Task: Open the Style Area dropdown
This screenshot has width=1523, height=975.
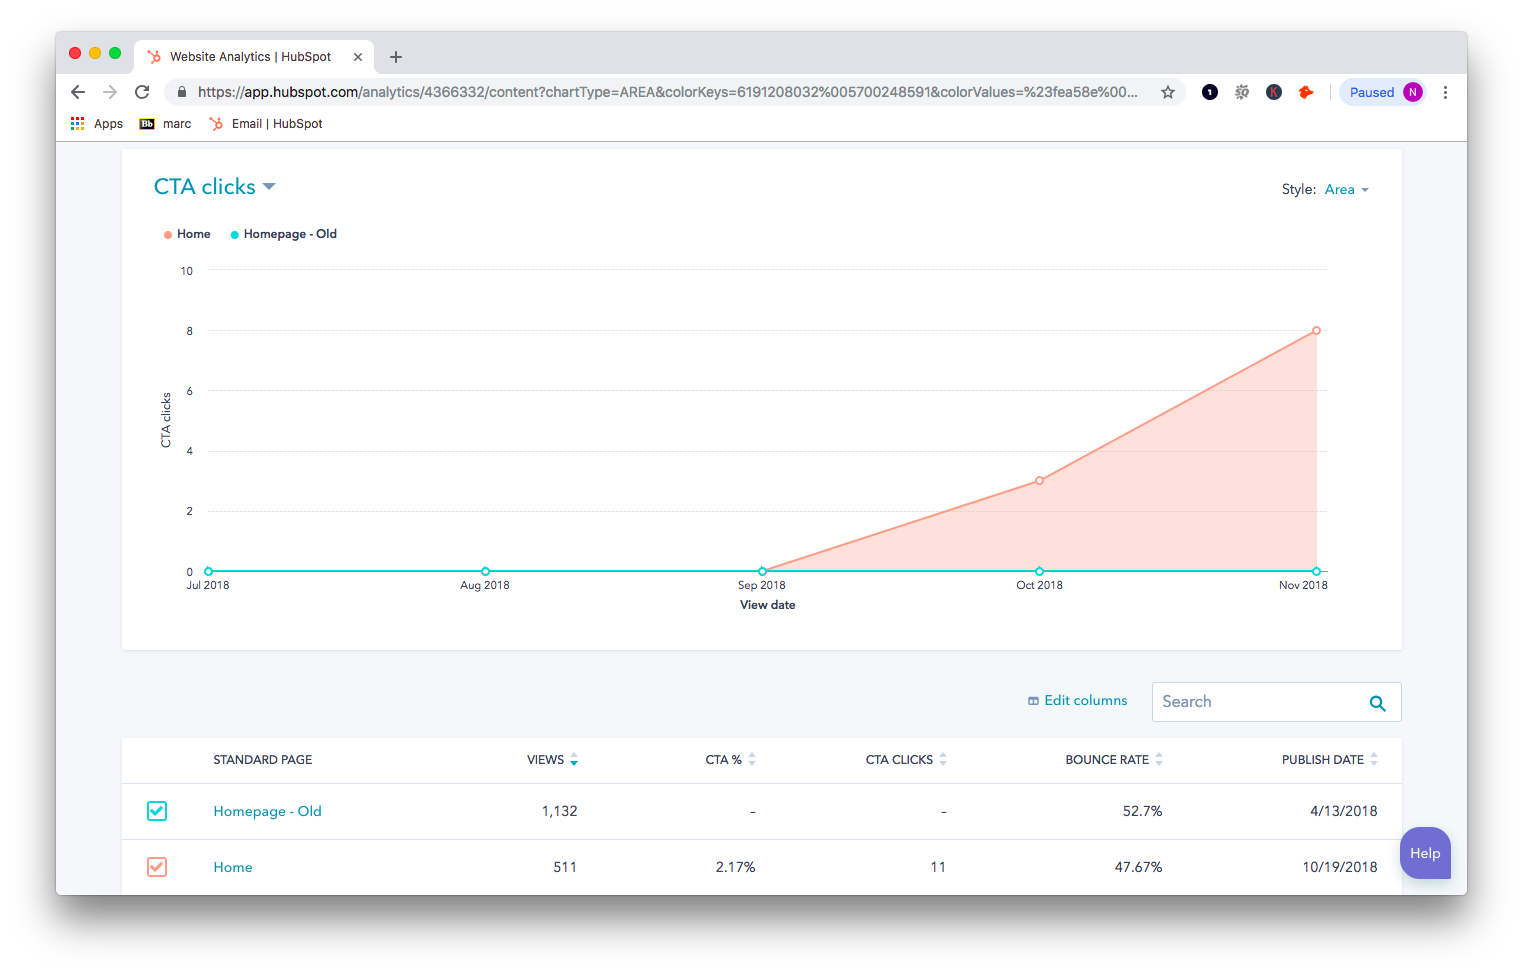Action: tap(1345, 190)
